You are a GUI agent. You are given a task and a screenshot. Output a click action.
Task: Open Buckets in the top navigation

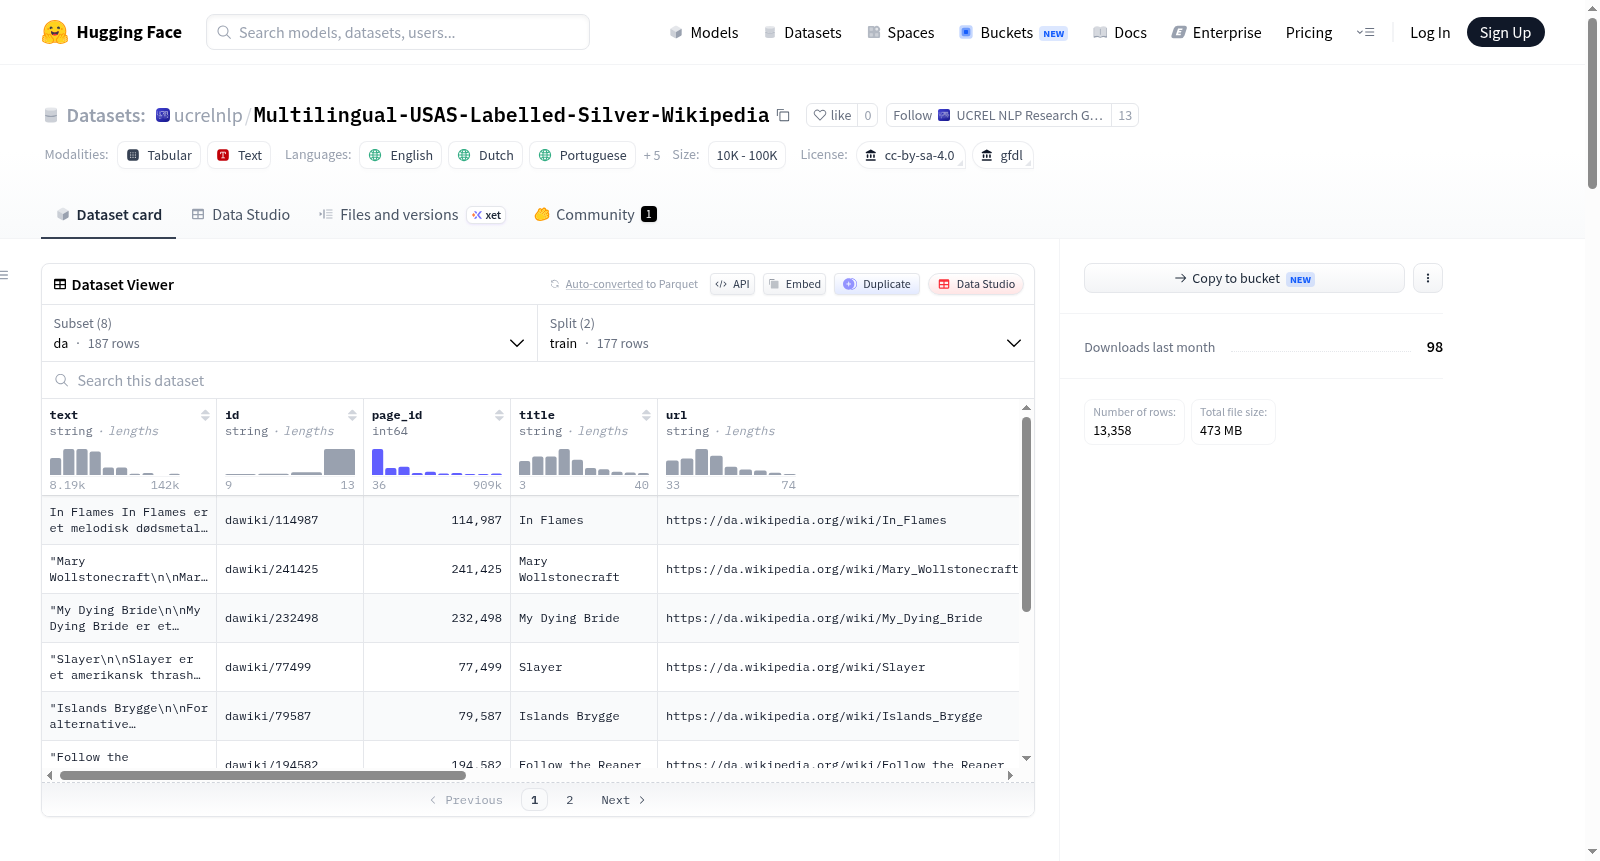pyautogui.click(x=1013, y=33)
